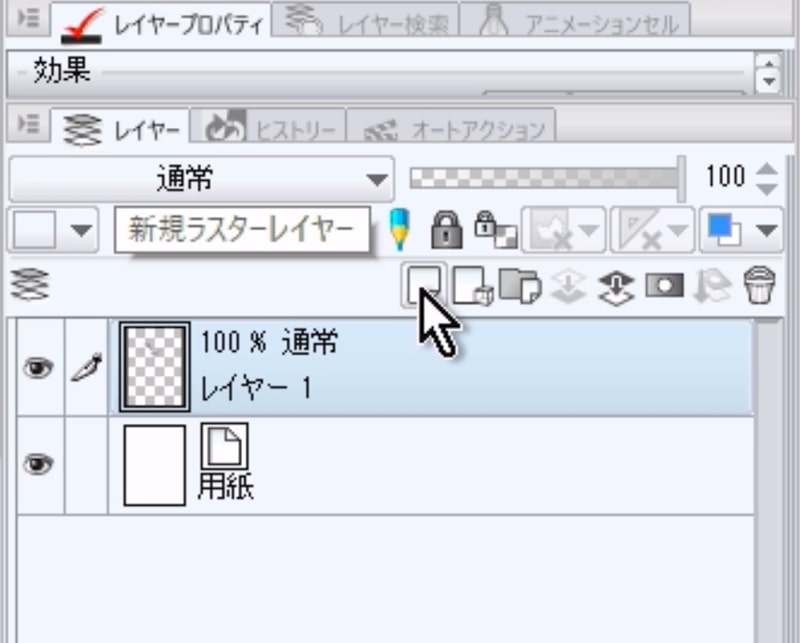Click the New Vector Layer icon

point(472,285)
